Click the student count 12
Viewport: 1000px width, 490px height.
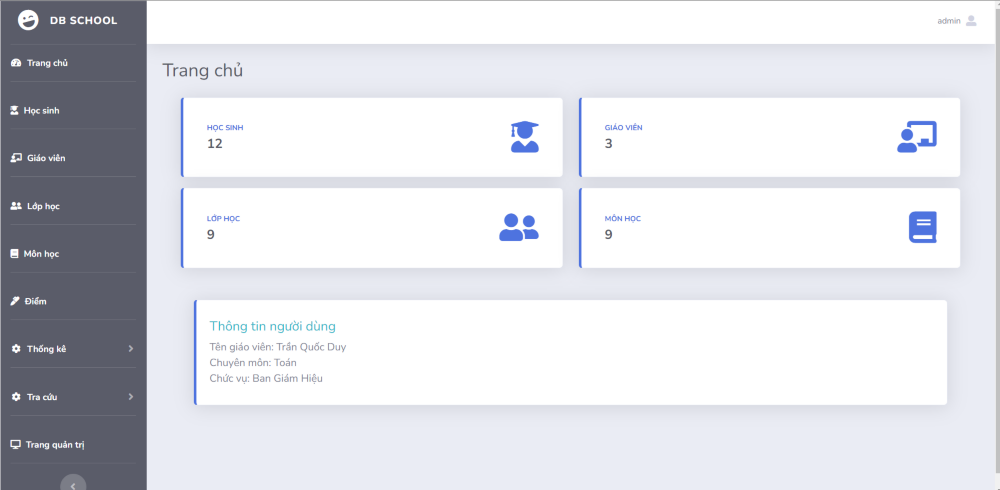[214, 144]
